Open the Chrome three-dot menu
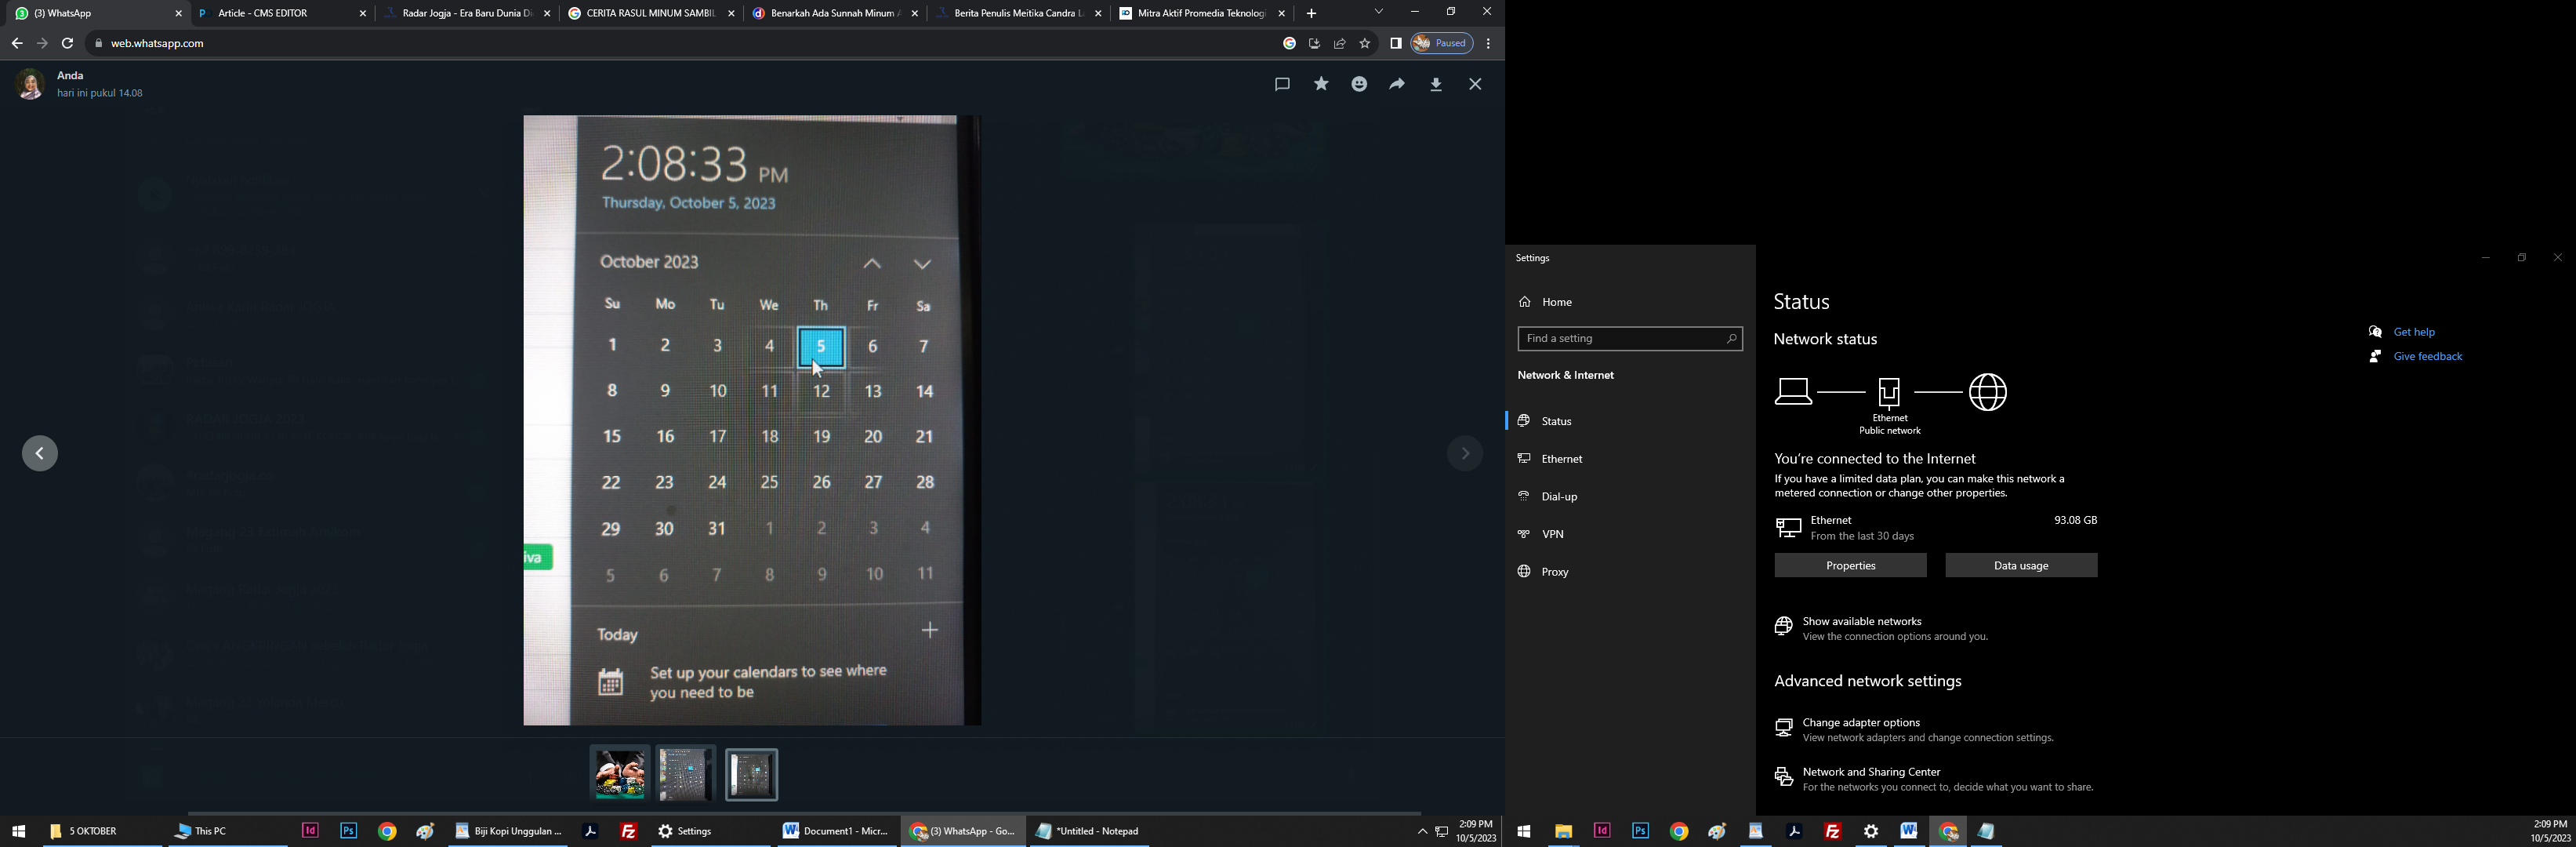The width and height of the screenshot is (2576, 847). point(1488,44)
